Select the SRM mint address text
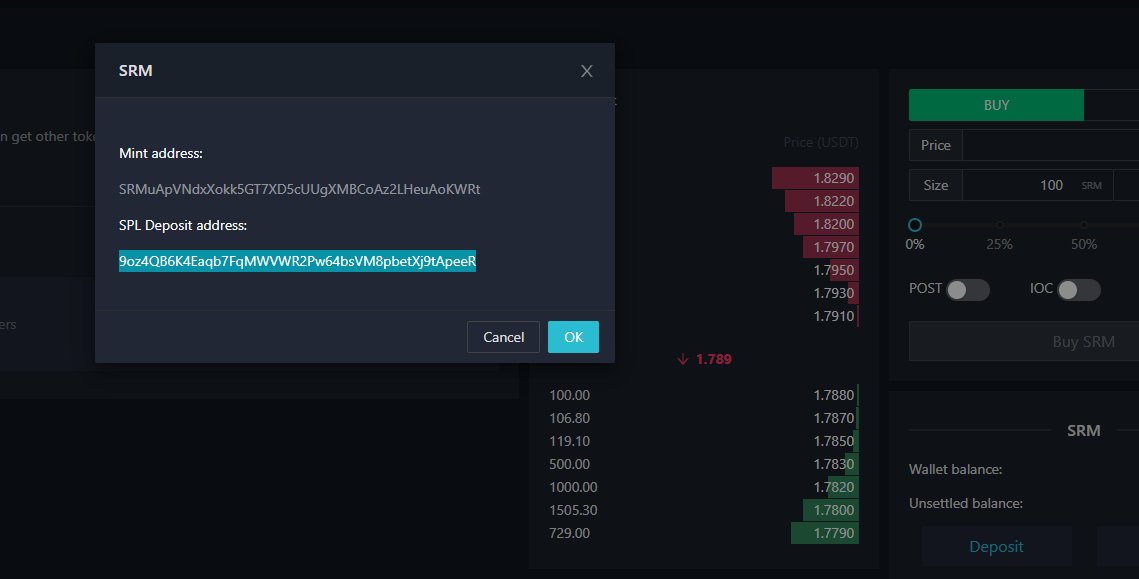The height and width of the screenshot is (579, 1139). (299, 189)
